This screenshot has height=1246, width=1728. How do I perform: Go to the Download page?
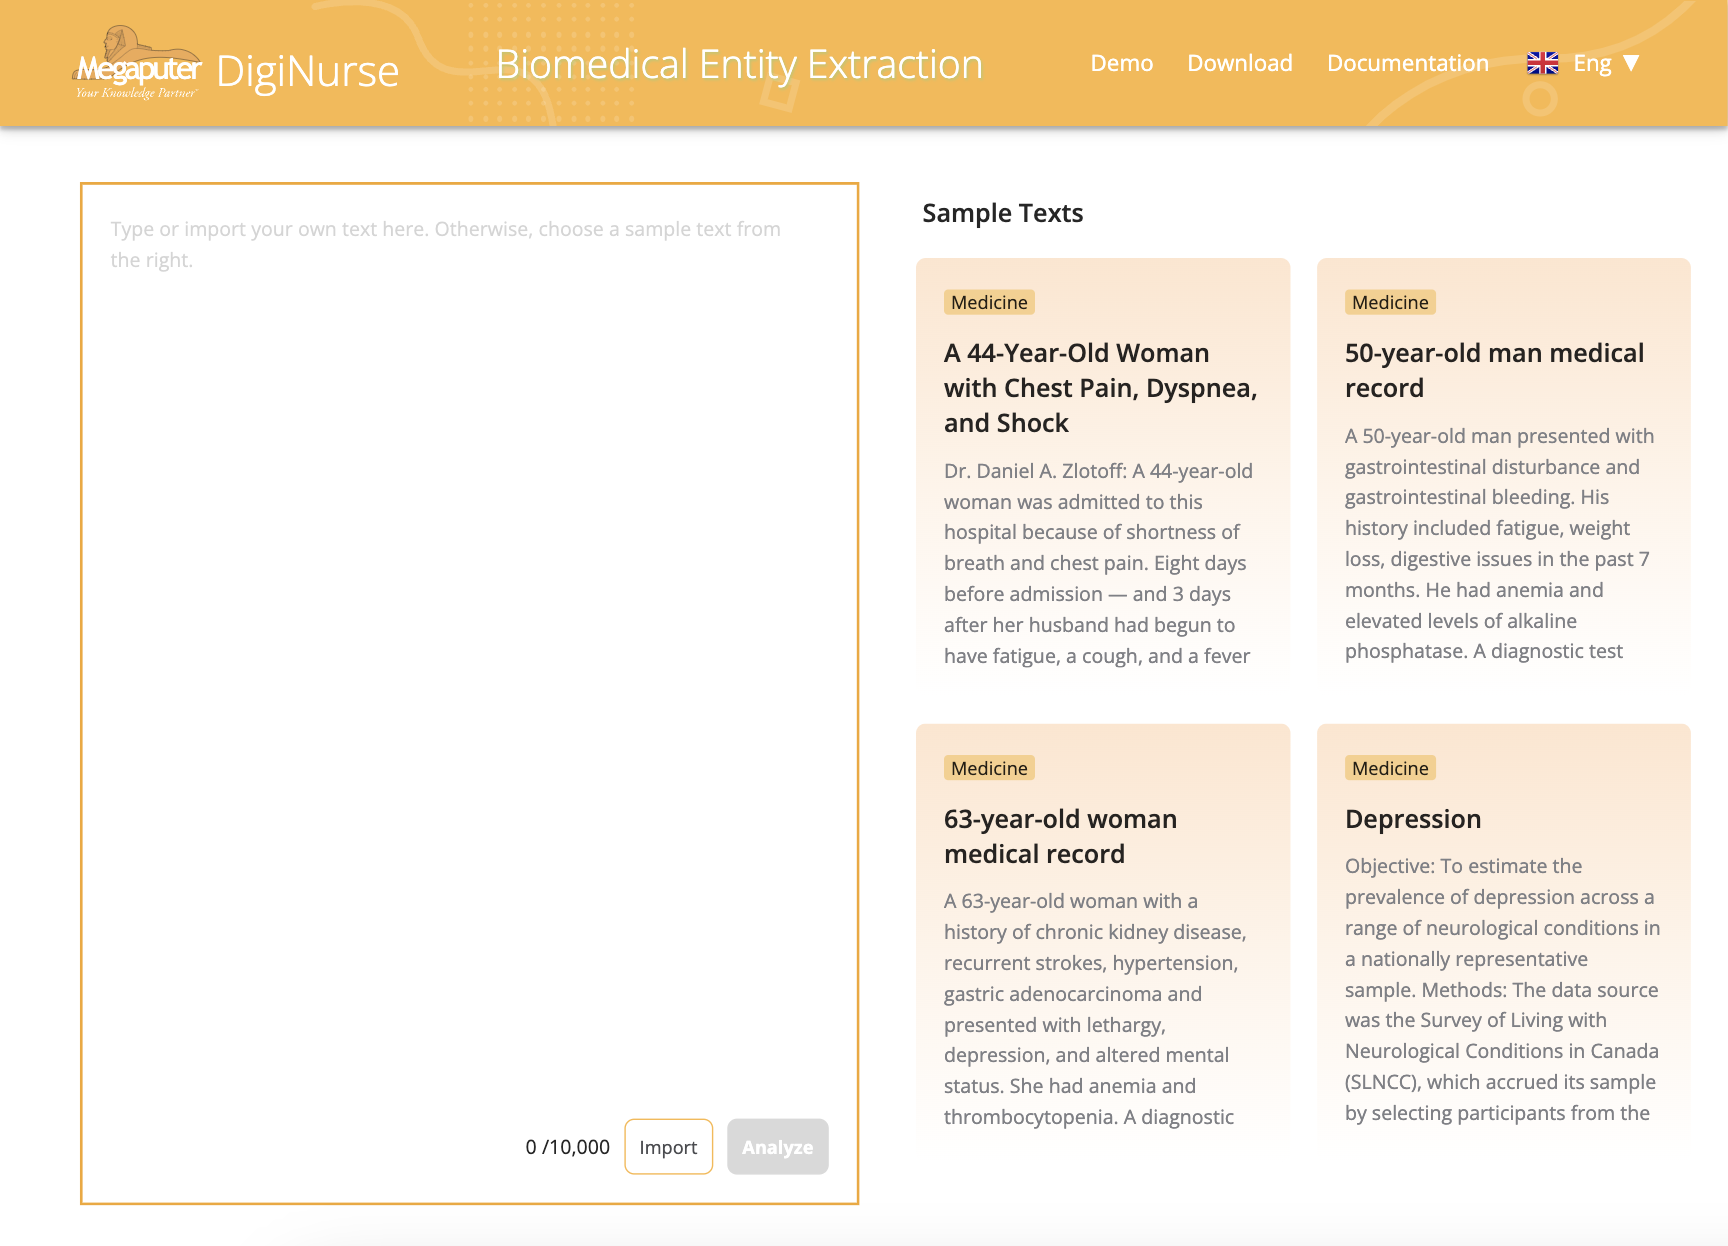coord(1239,63)
